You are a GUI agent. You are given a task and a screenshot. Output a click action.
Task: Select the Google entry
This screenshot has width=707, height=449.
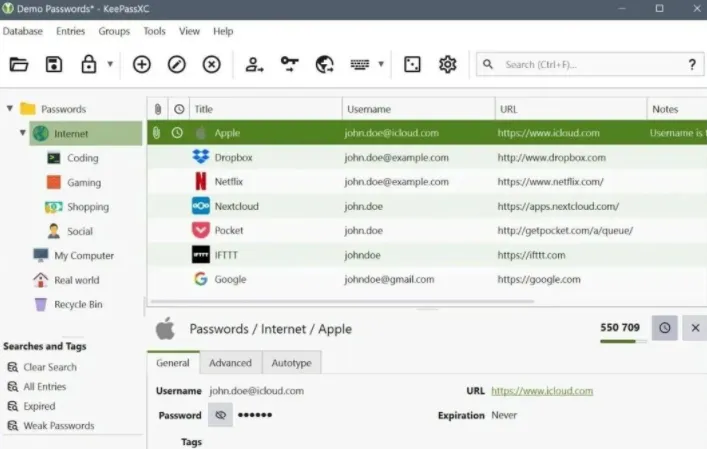(x=427, y=279)
